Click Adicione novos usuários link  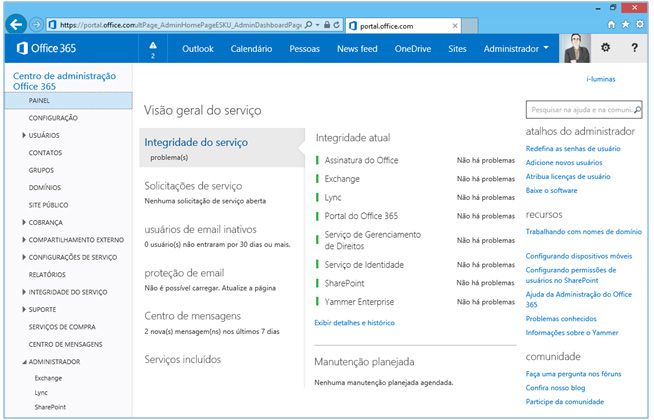(x=564, y=163)
